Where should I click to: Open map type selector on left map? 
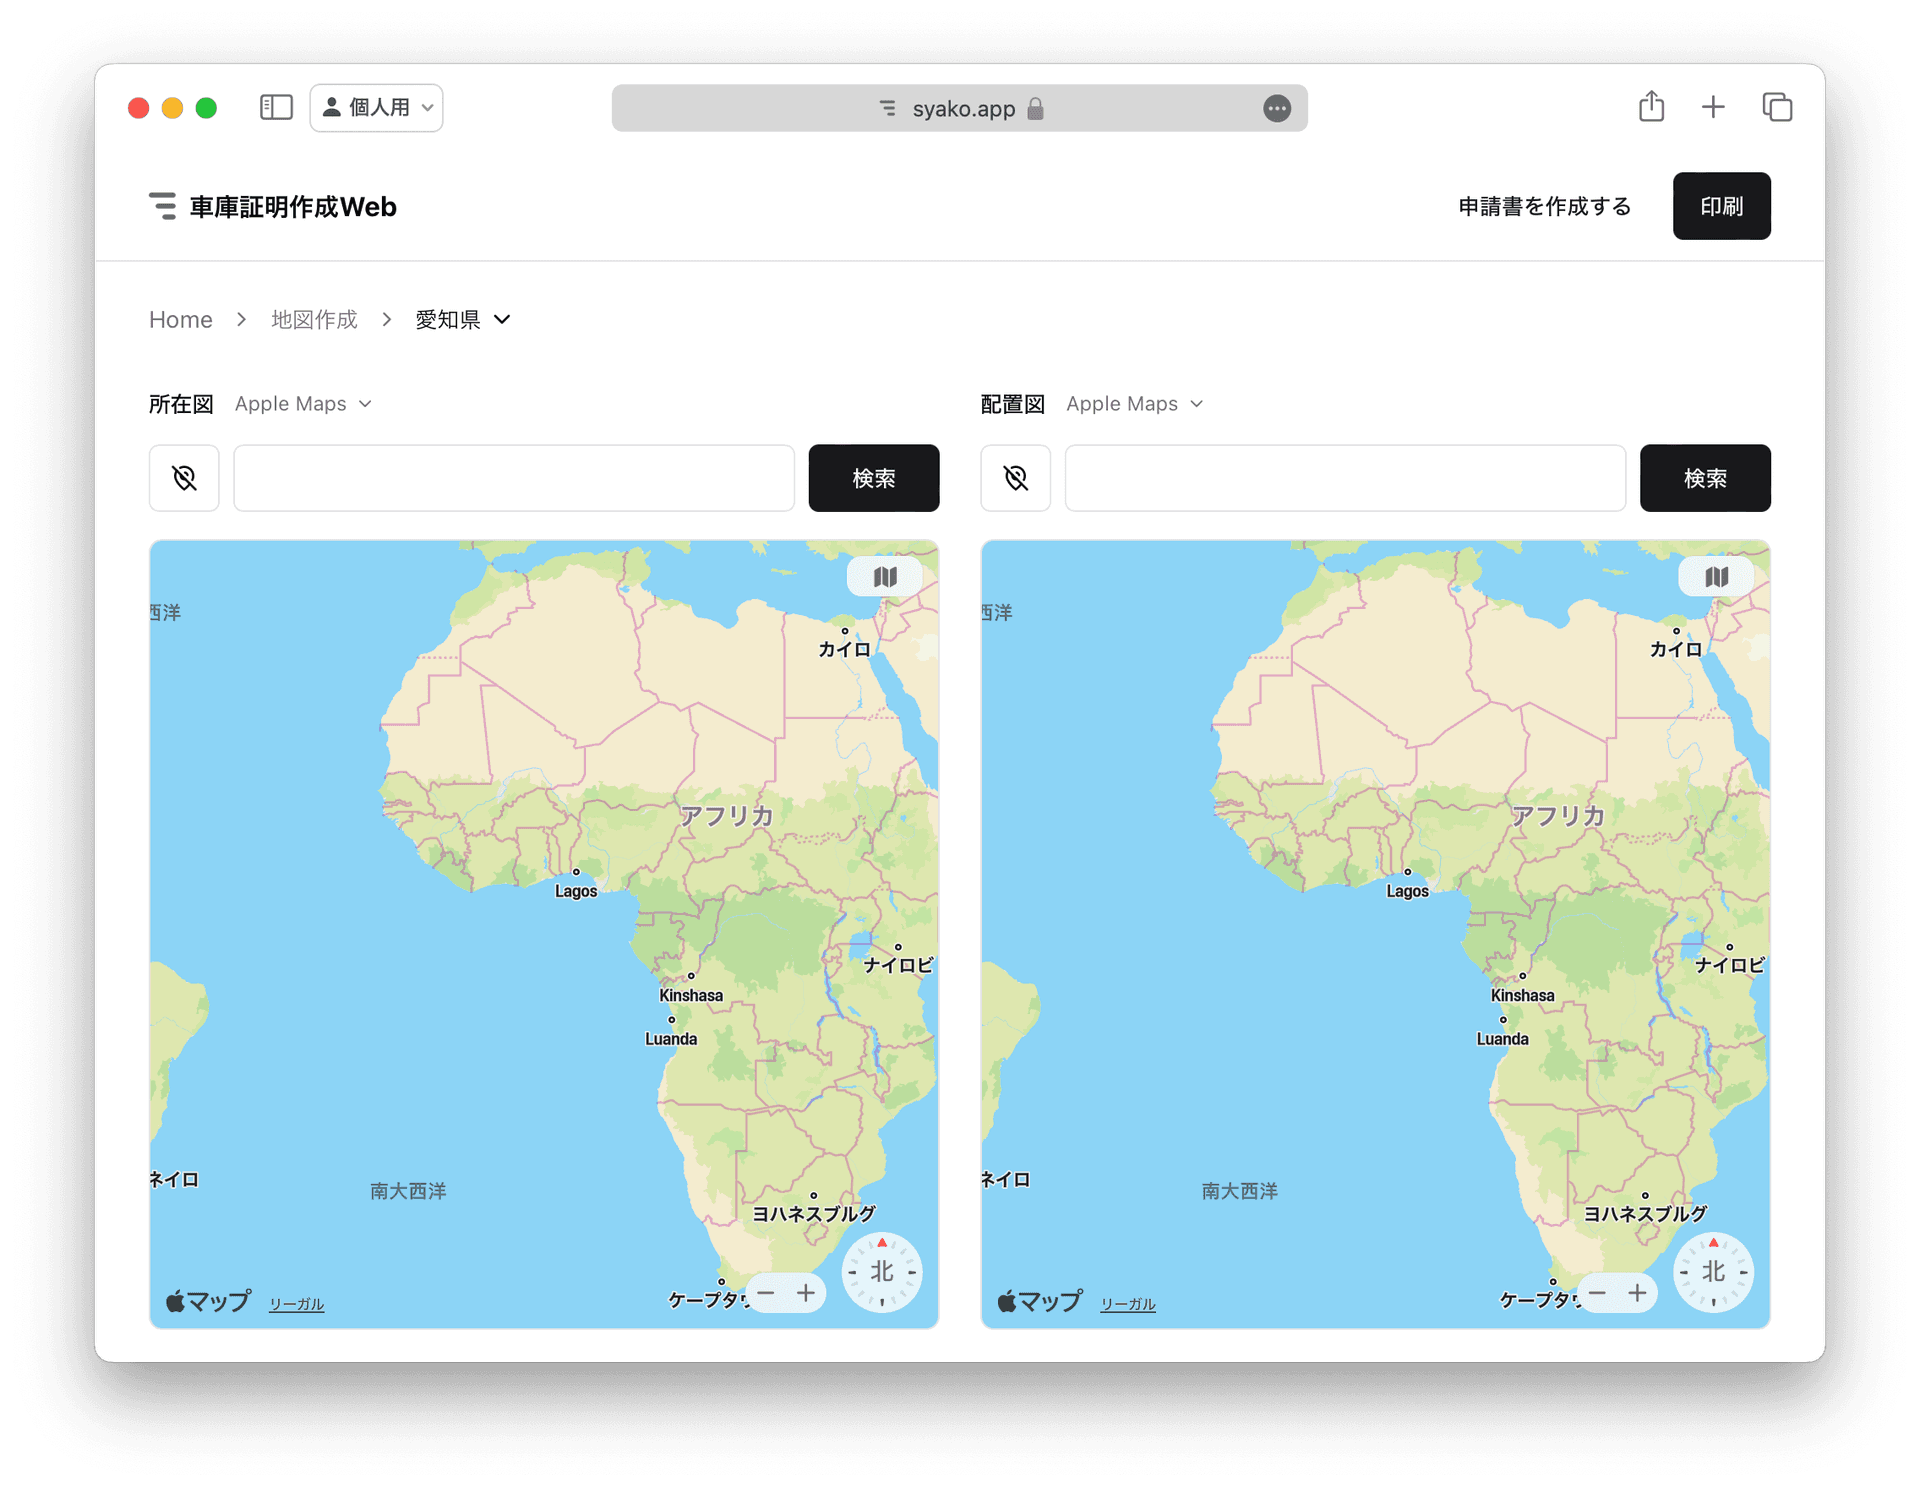click(884, 577)
